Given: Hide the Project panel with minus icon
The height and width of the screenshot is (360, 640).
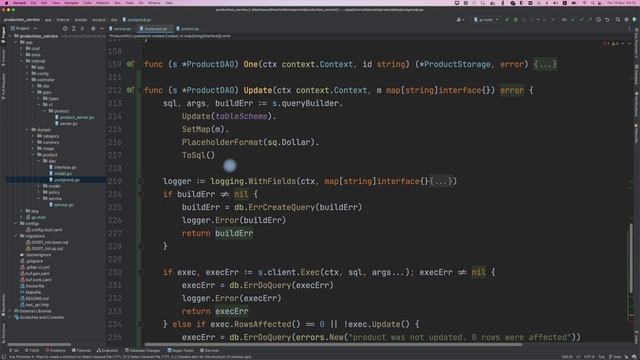Looking at the screenshot, I should click(102, 29).
